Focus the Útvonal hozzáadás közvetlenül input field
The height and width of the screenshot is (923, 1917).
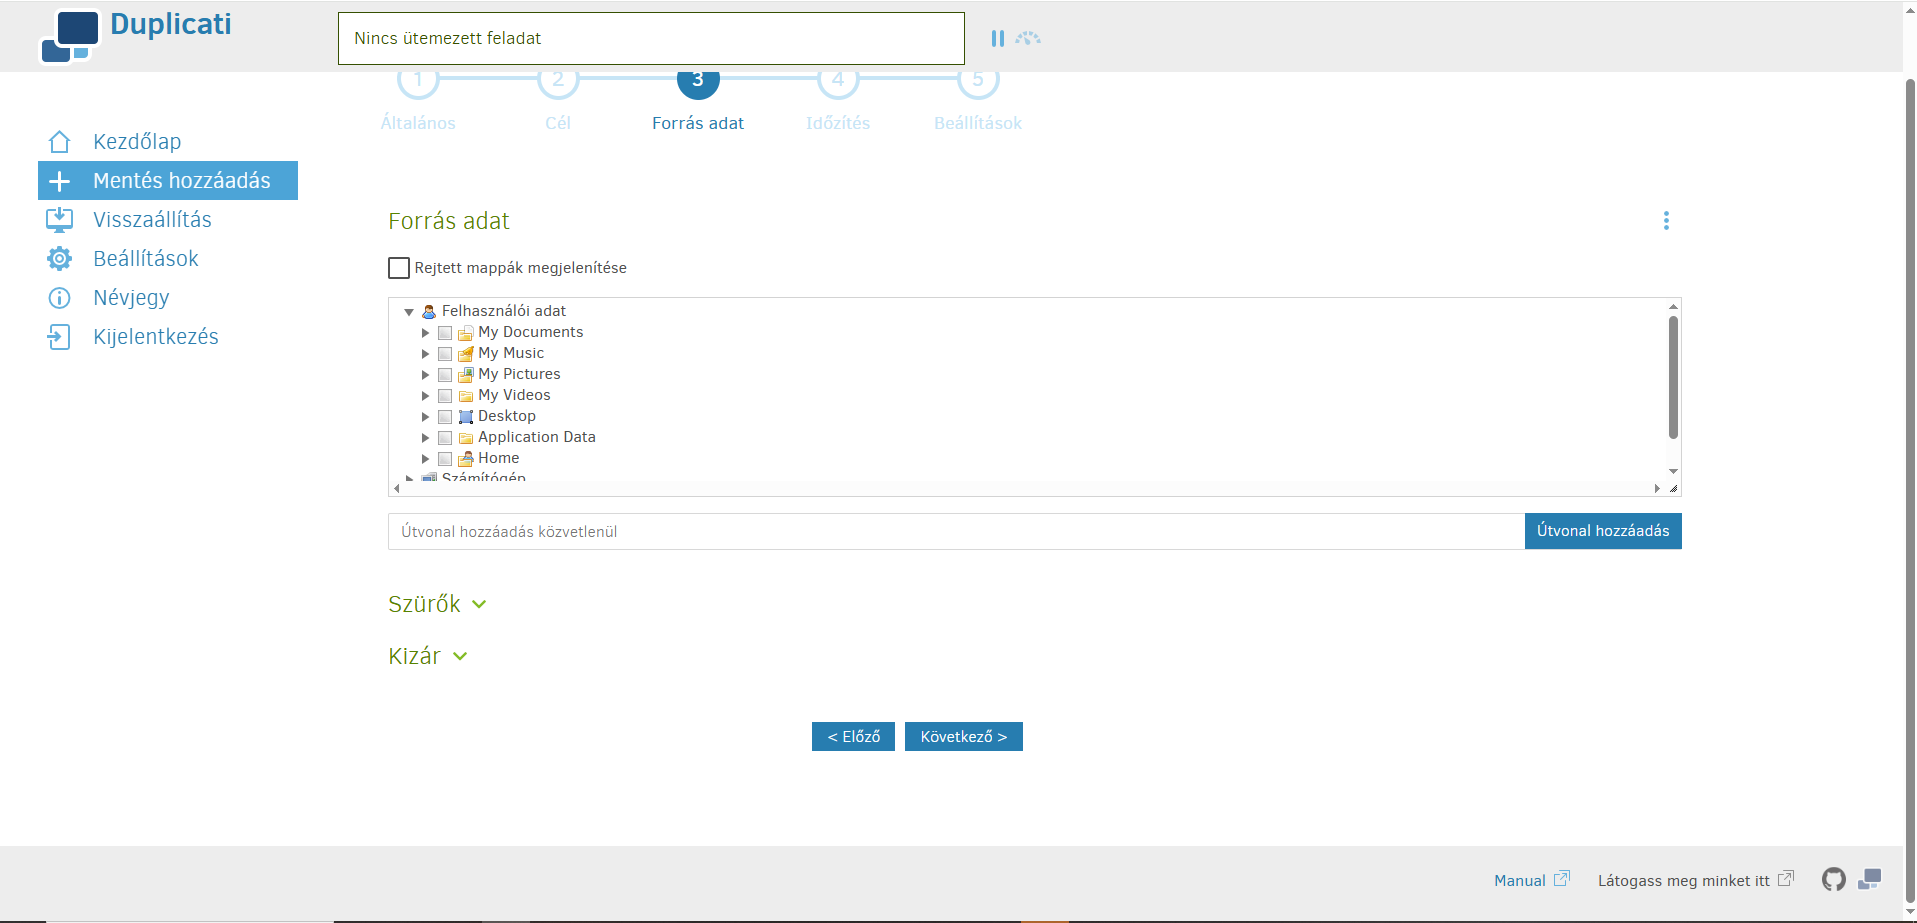[x=955, y=532]
